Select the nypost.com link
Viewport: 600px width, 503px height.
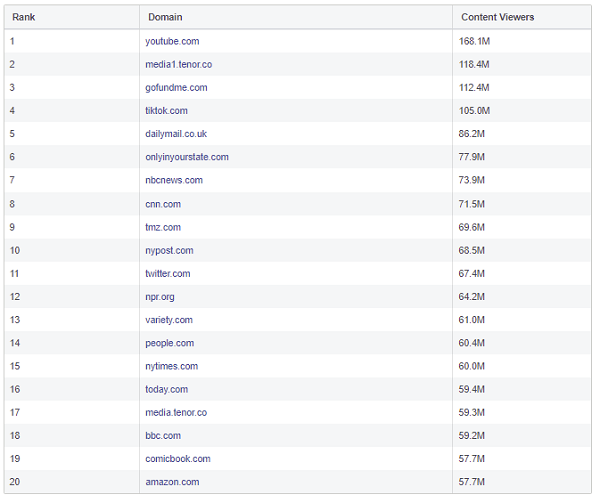click(x=169, y=250)
